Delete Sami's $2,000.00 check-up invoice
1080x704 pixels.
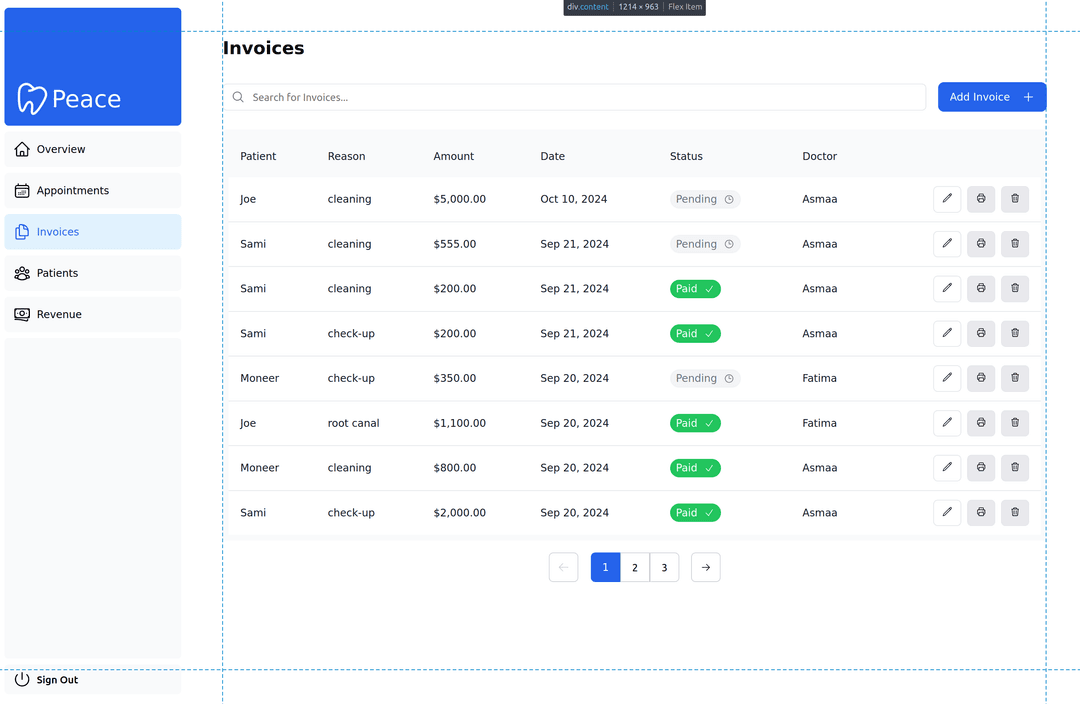pos(1015,513)
